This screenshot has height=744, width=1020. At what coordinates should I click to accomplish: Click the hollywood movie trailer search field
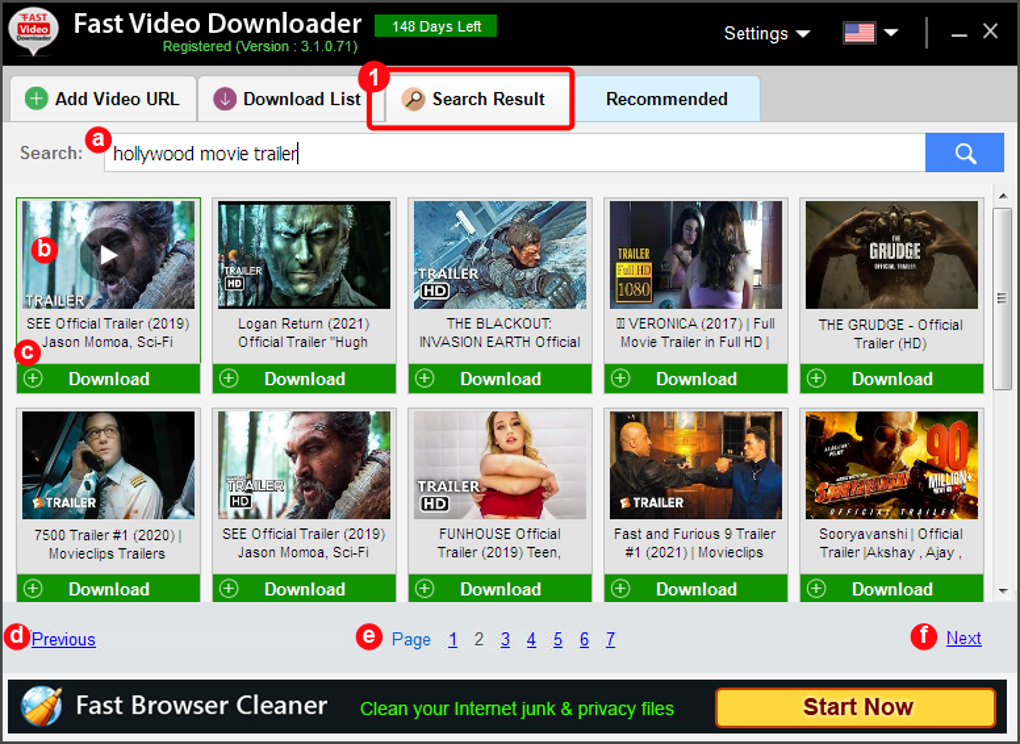[515, 154]
